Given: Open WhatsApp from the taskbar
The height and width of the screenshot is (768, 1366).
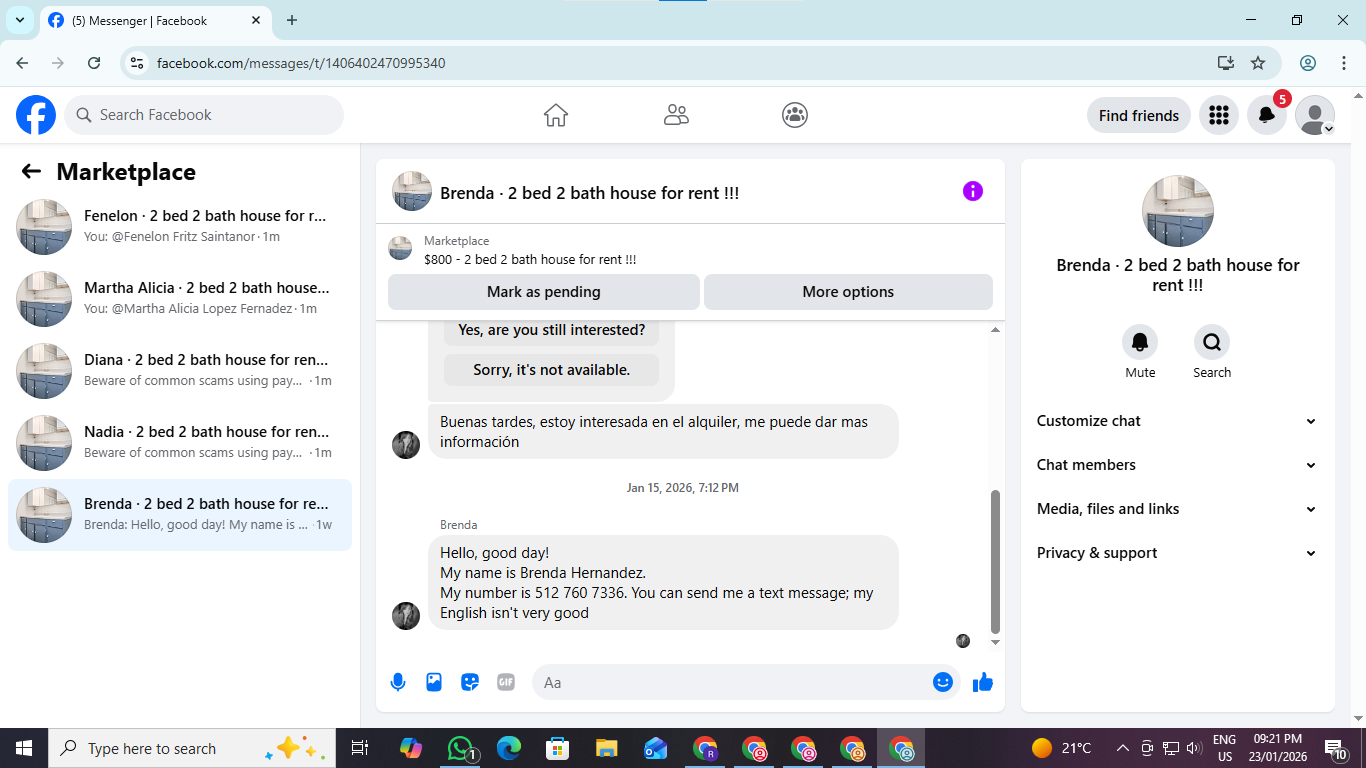Looking at the screenshot, I should point(460,748).
